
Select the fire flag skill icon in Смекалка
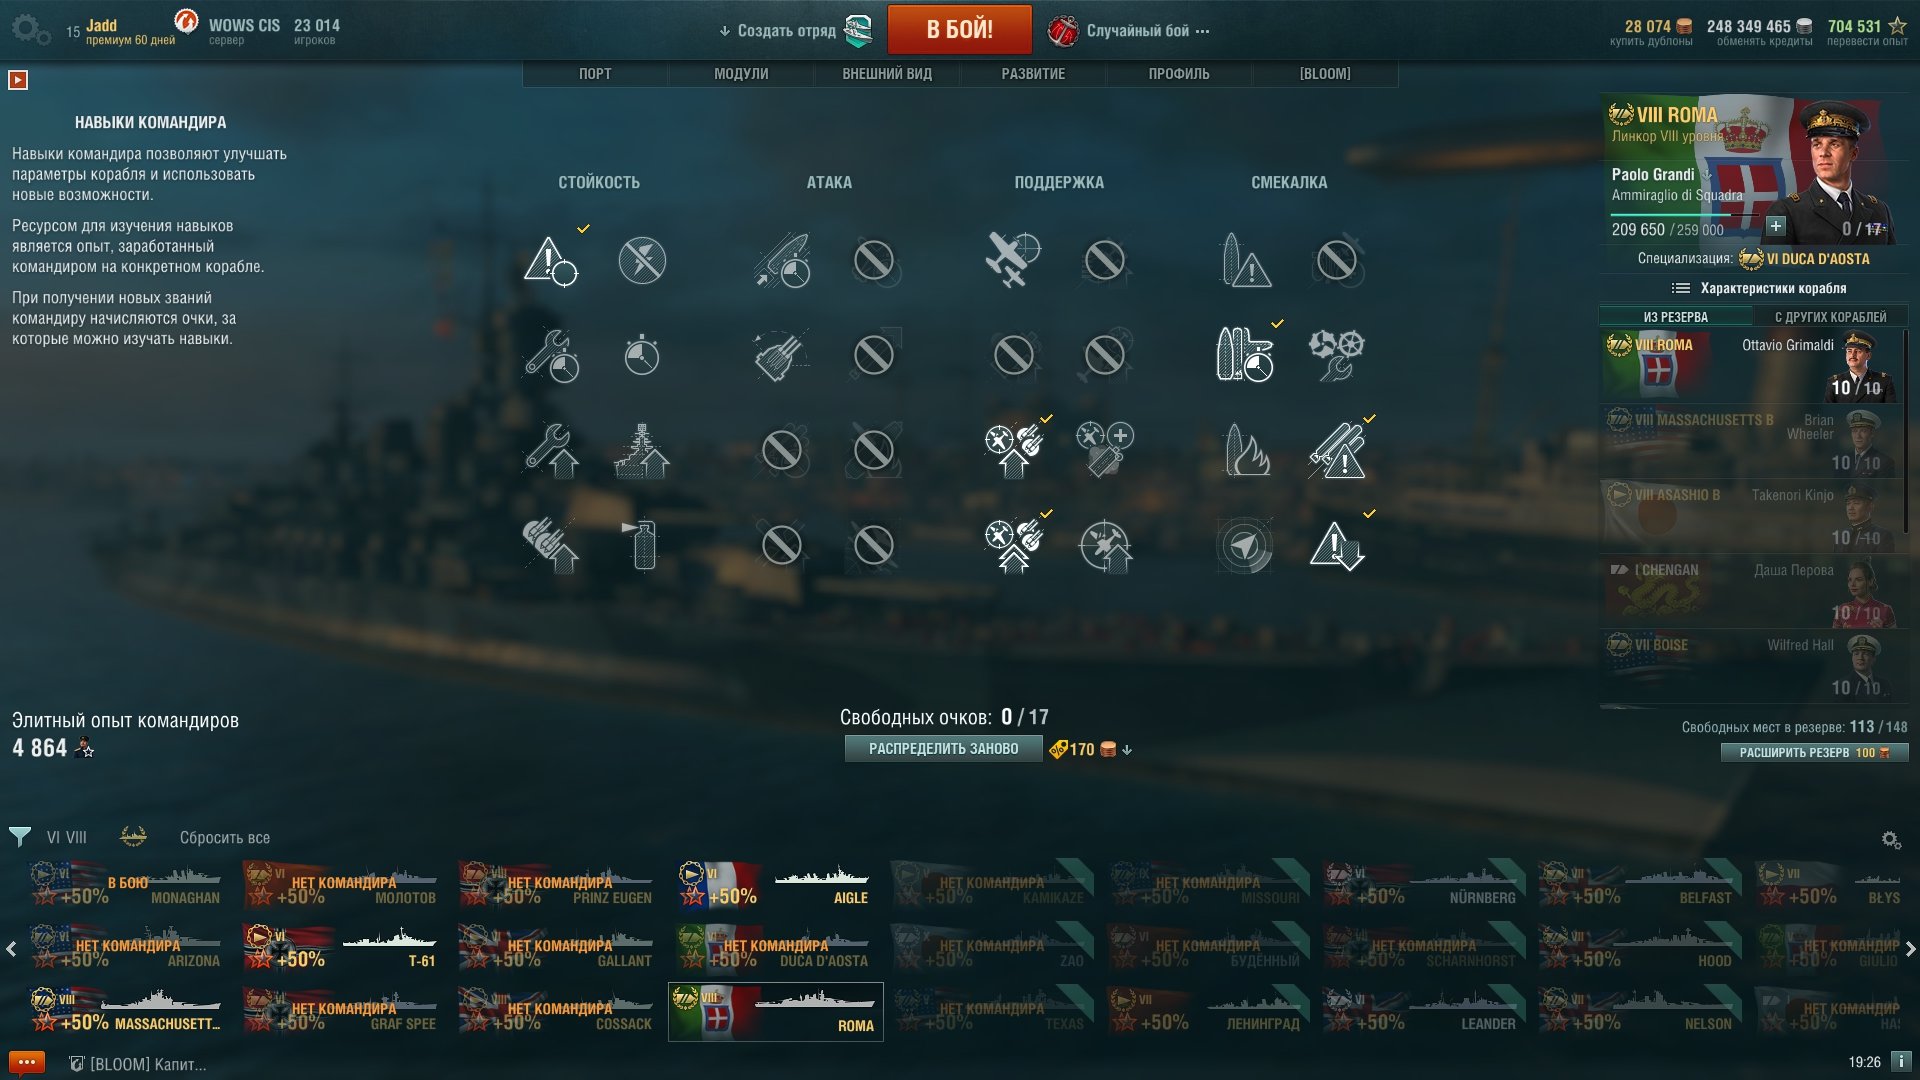[x=1246, y=450]
